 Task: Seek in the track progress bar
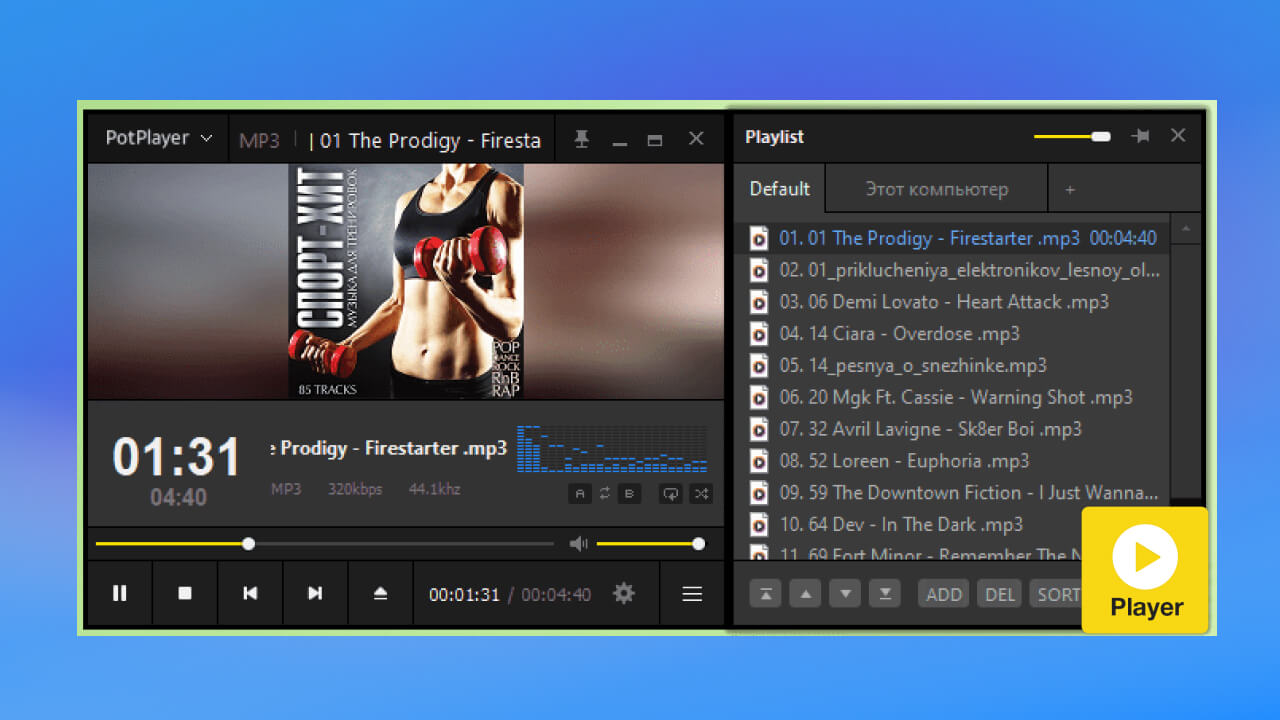tap(324, 544)
